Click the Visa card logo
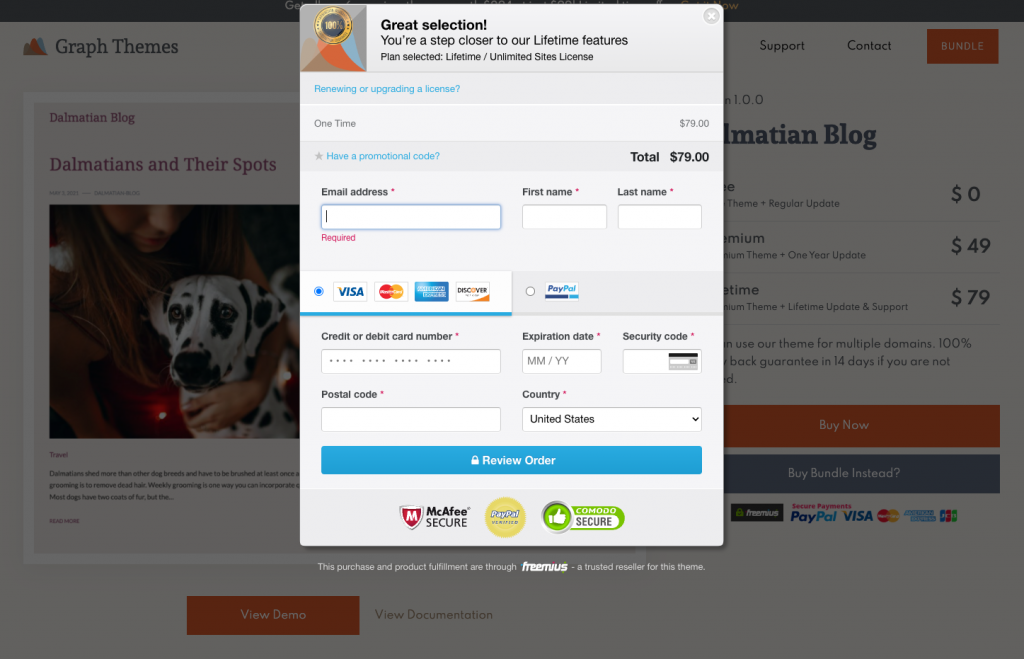This screenshot has width=1024, height=659. click(x=351, y=291)
